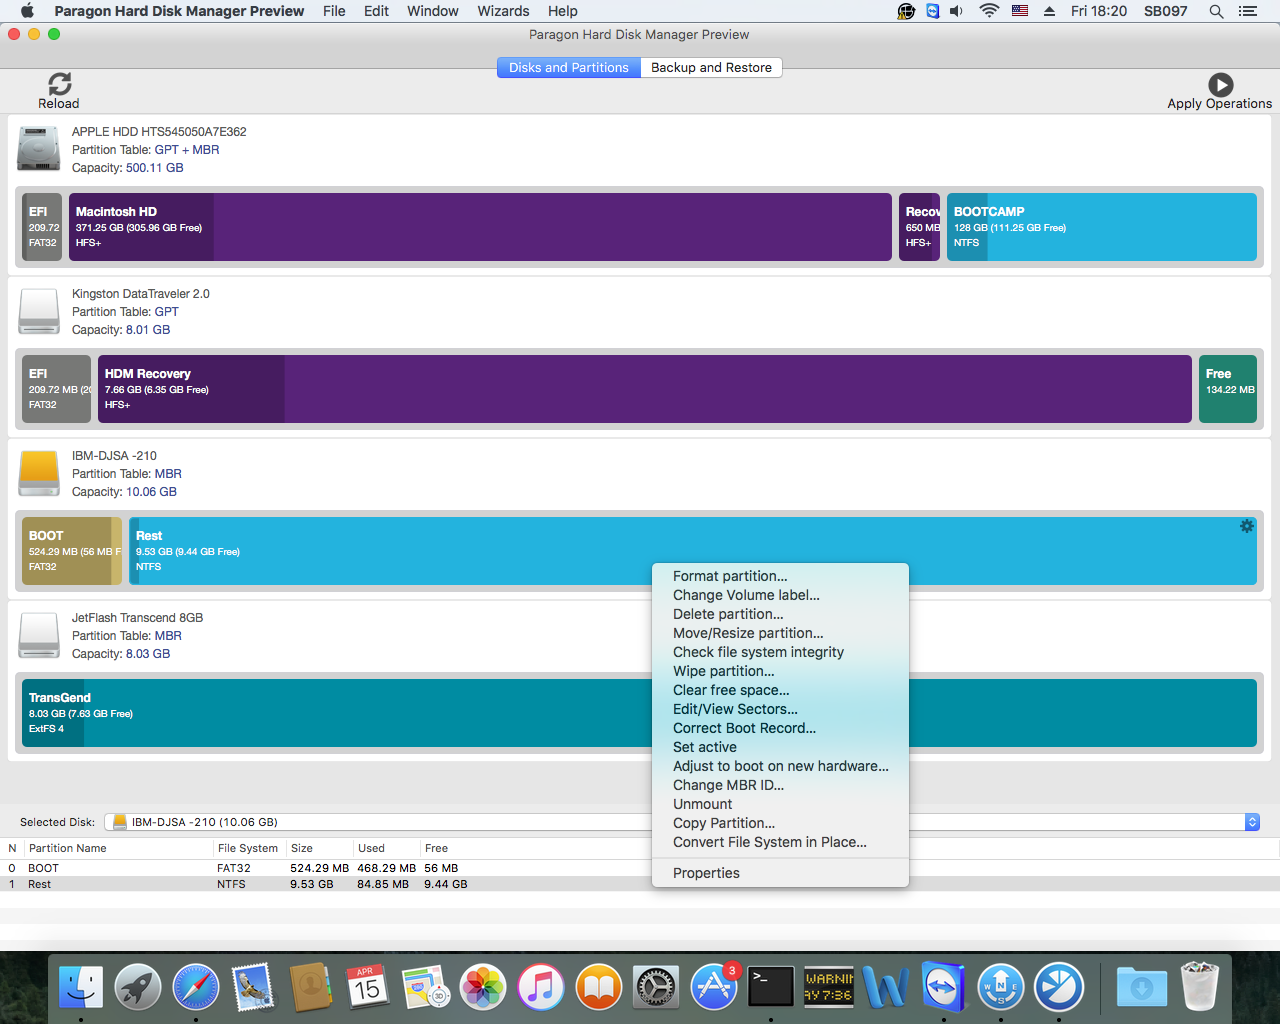Select the BOOTCAMP NTFS partition block
The height and width of the screenshot is (1024, 1280).
coord(1102,227)
